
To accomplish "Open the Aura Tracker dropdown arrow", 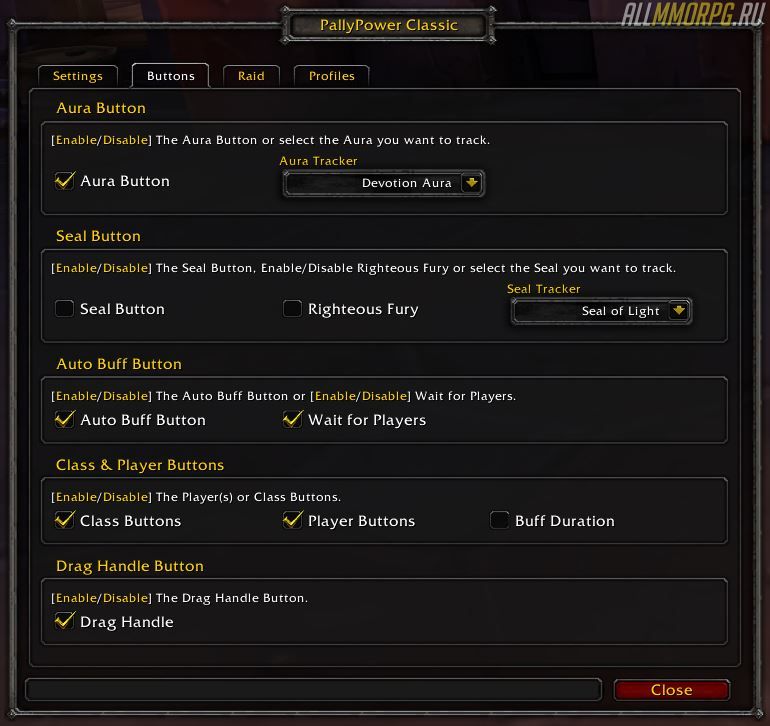I will click(x=471, y=183).
